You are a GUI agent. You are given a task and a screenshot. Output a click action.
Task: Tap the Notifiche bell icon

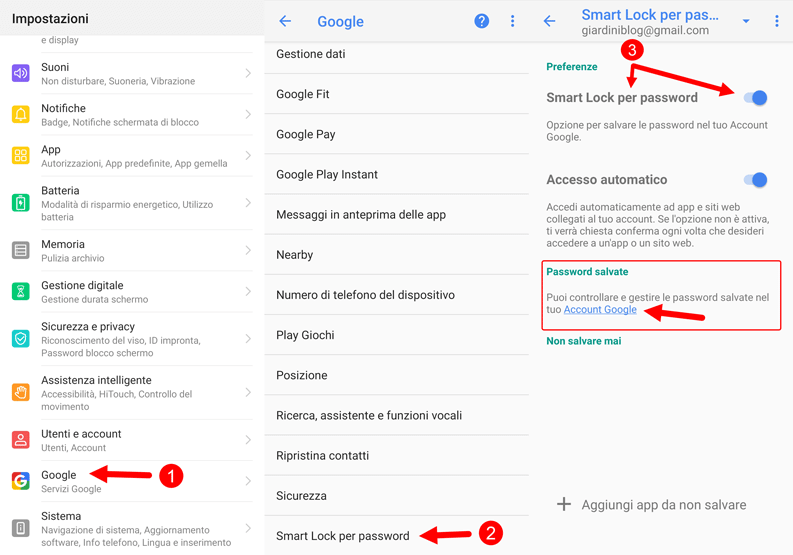click(21, 115)
